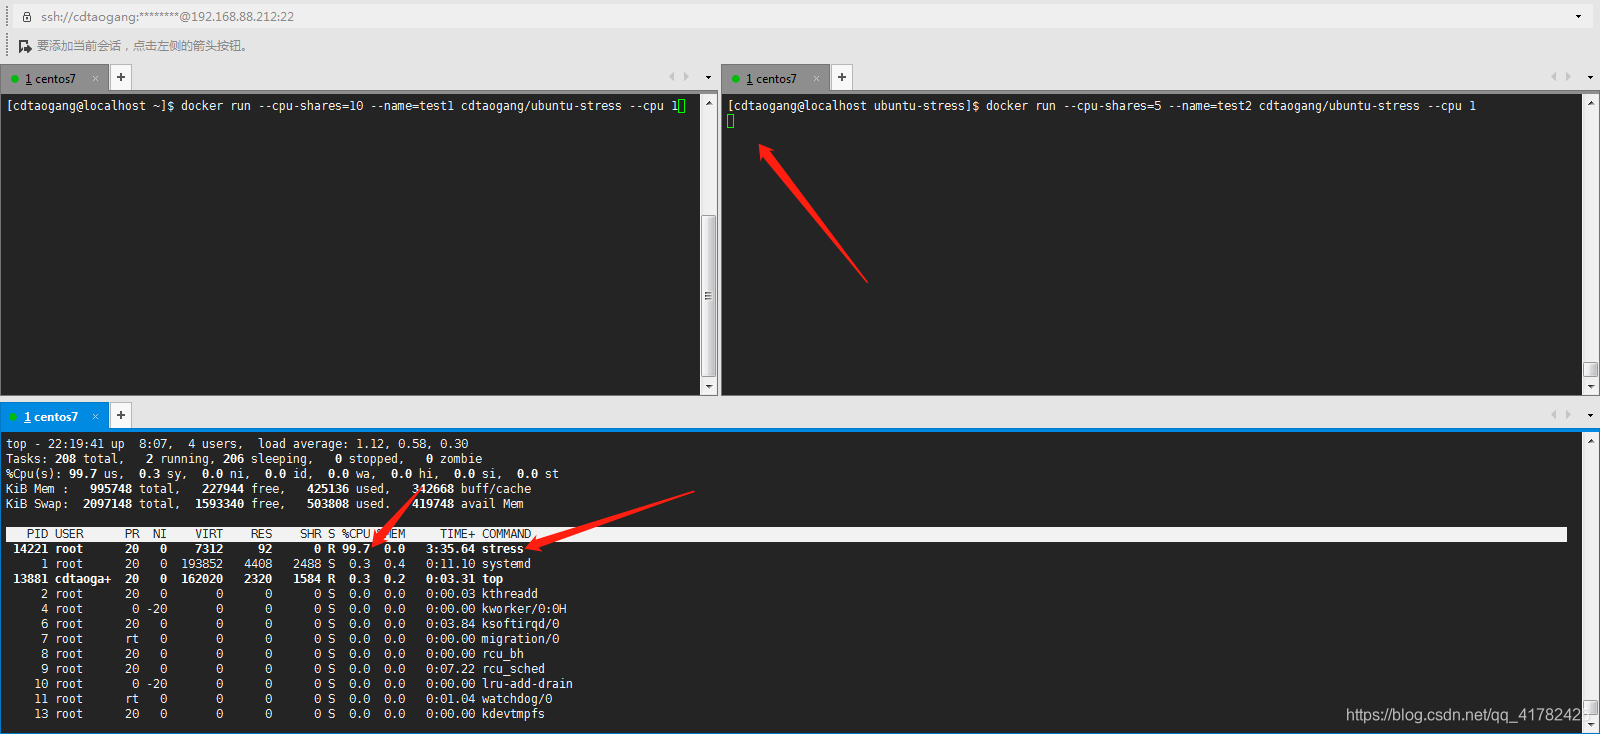Image resolution: width=1600 pixels, height=734 pixels.
Task: Open tab list dropdown in bottom pane
Action: 1590,415
